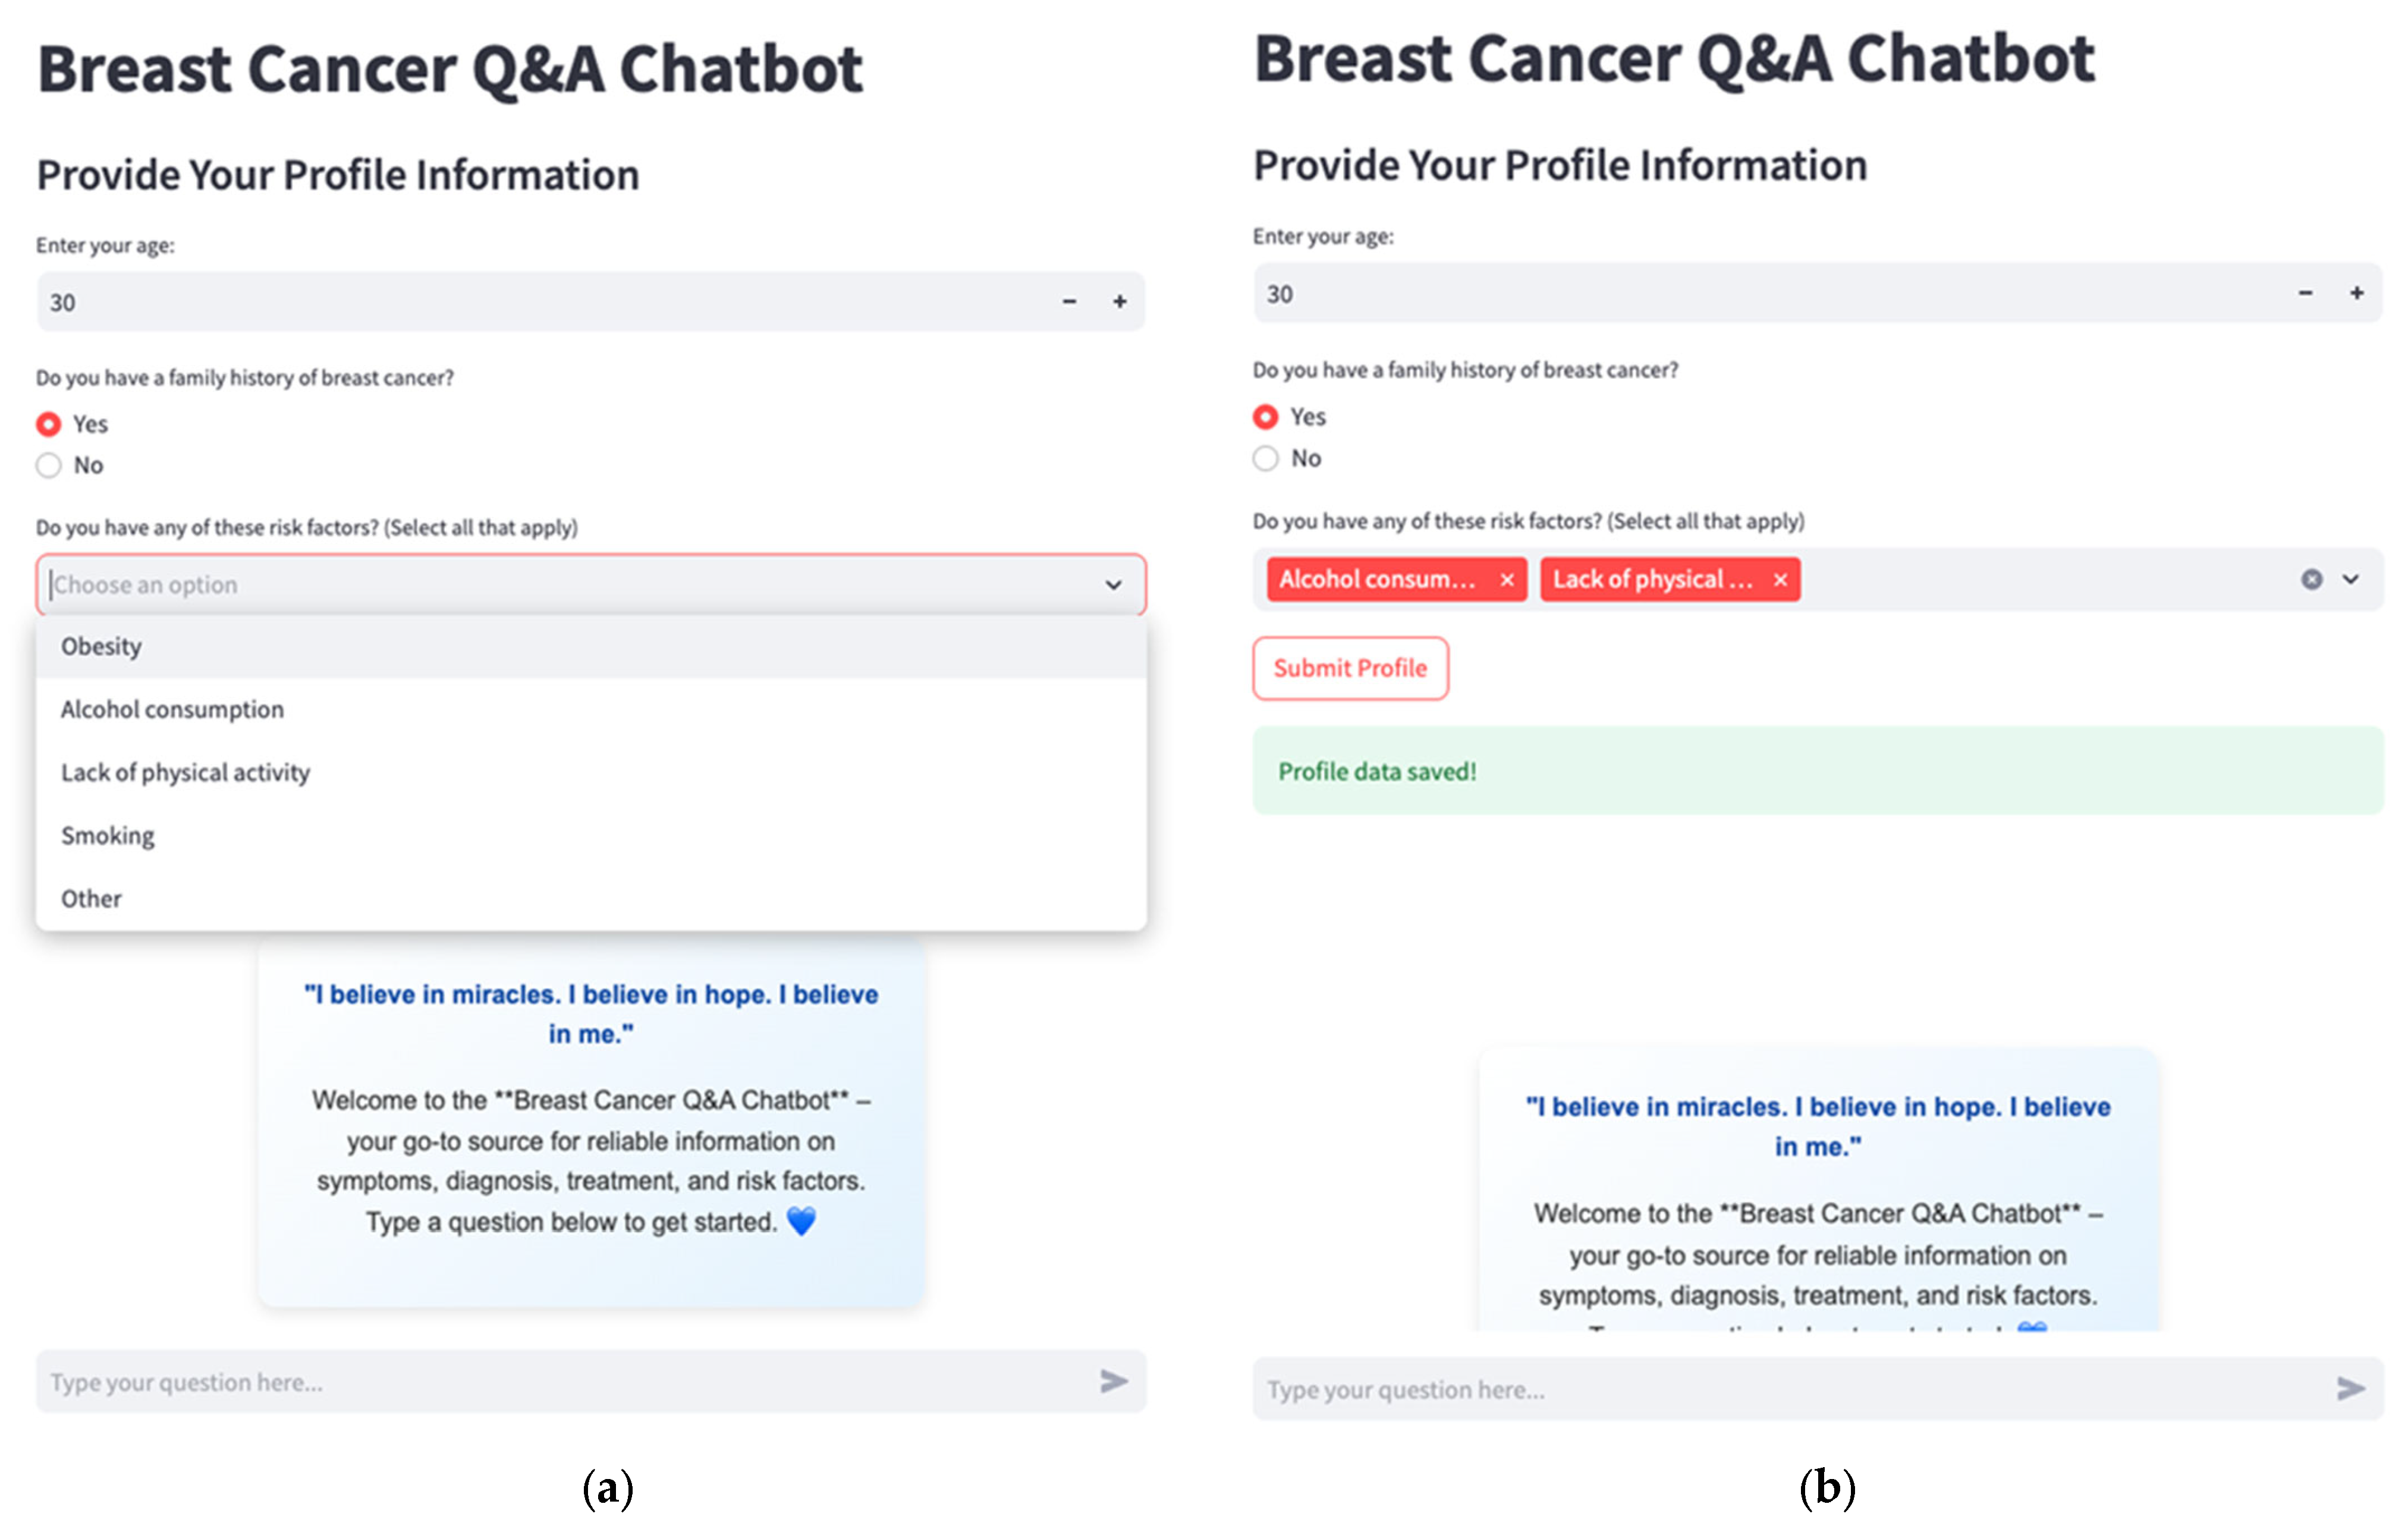Image resolution: width=2408 pixels, height=1523 pixels.
Task: Click the plus stepper in left age field
Action: click(1120, 301)
